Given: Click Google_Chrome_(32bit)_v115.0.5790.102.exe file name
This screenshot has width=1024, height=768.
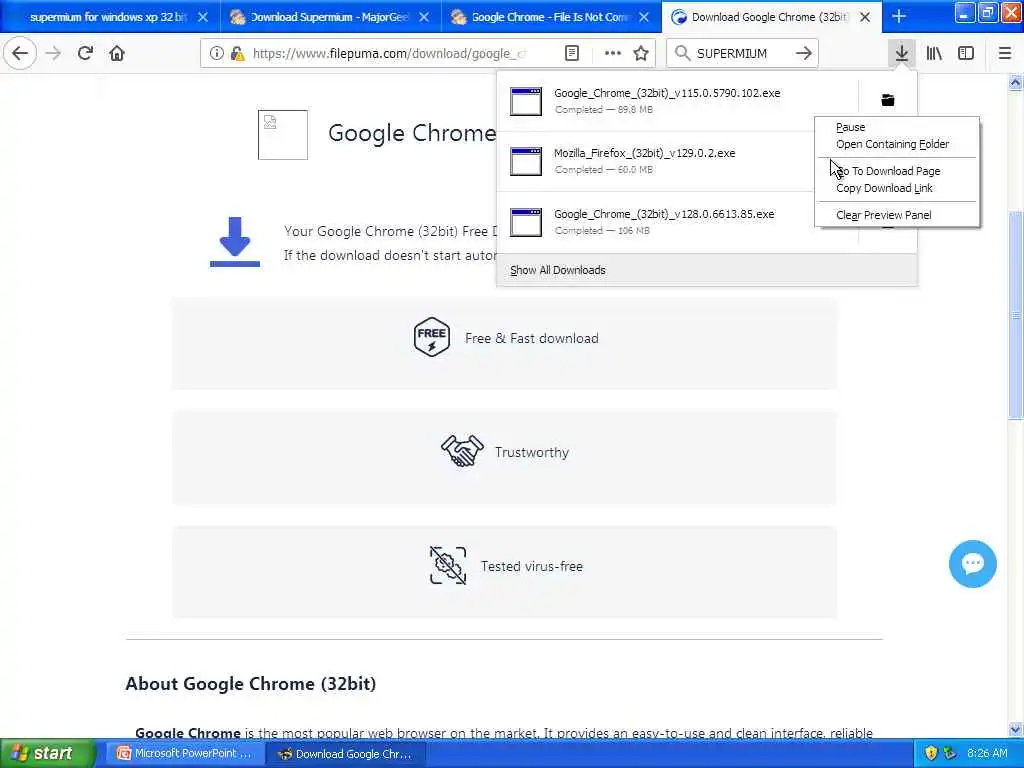Looking at the screenshot, I should click(x=667, y=93).
